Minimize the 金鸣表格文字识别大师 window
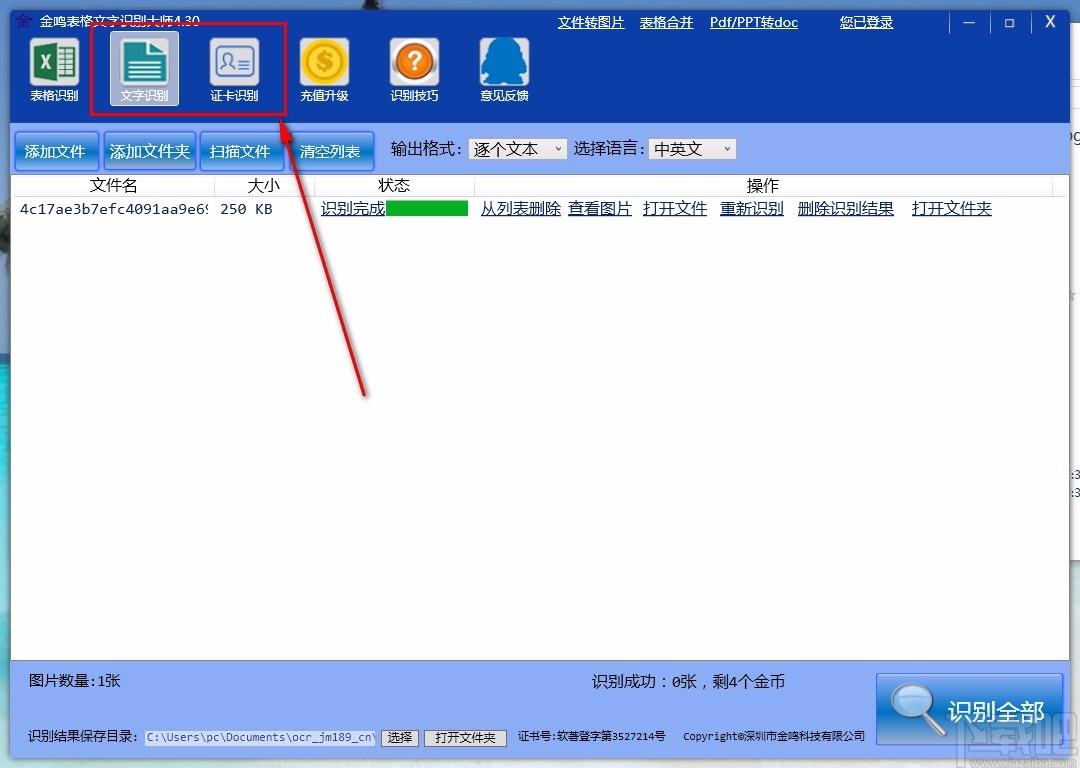The height and width of the screenshot is (768, 1080). 969,23
